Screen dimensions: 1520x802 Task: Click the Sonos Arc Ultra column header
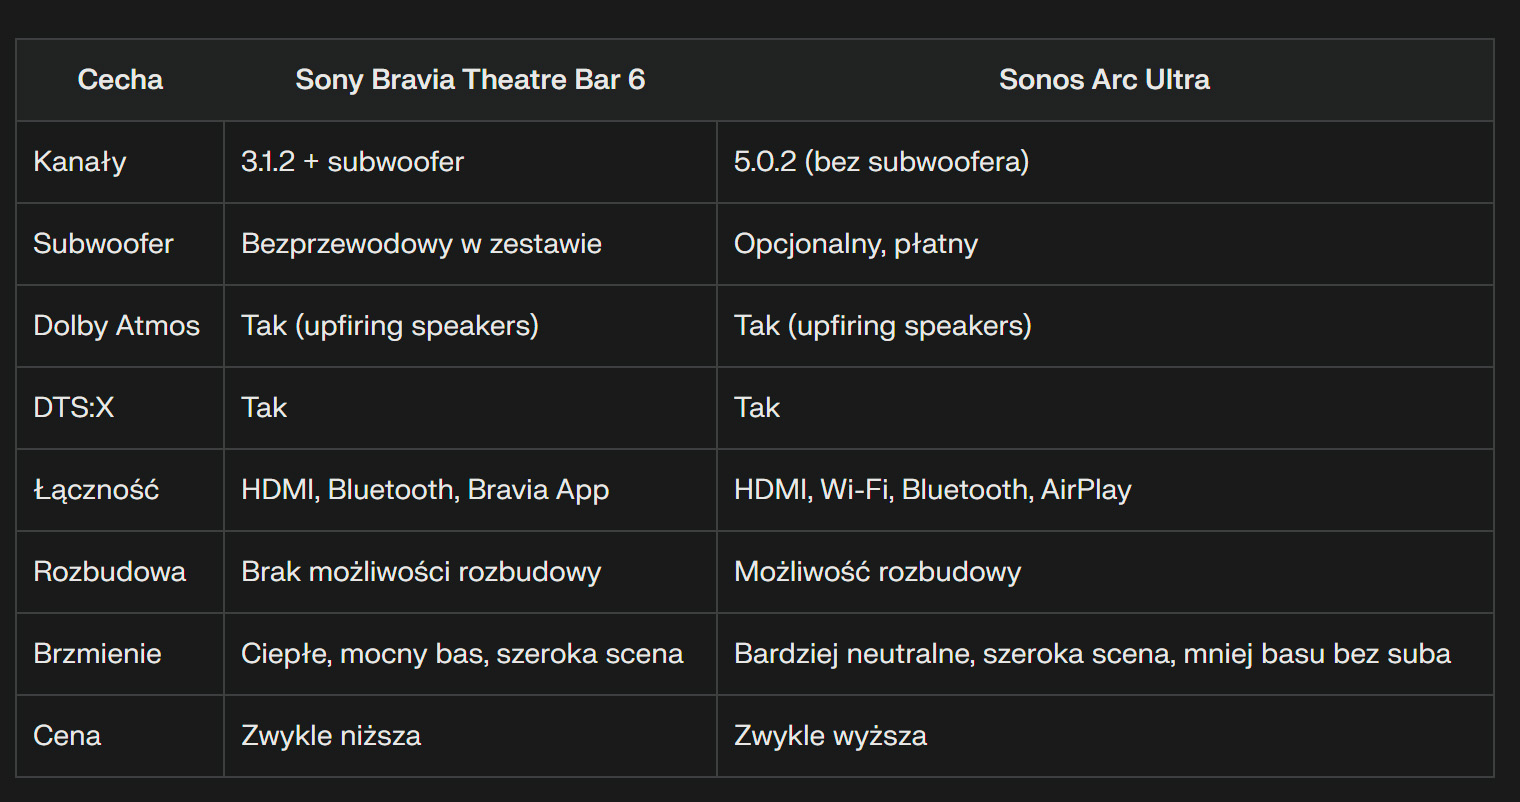[1105, 80]
